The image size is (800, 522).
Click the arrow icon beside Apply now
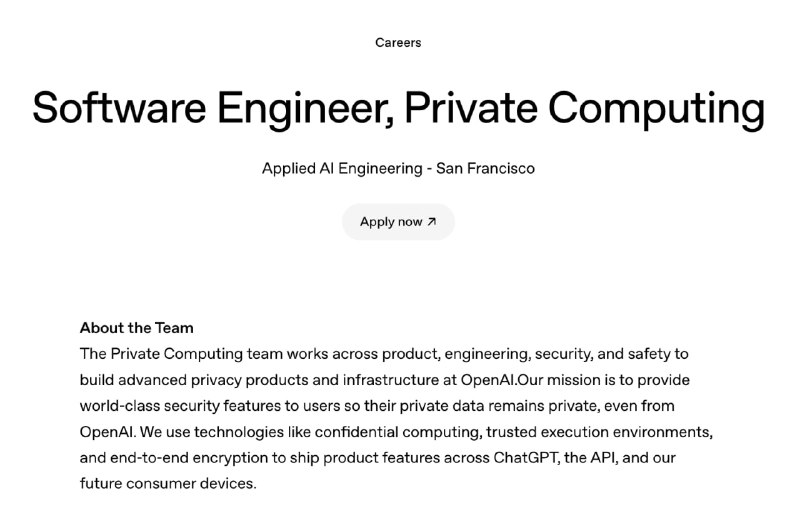point(431,222)
